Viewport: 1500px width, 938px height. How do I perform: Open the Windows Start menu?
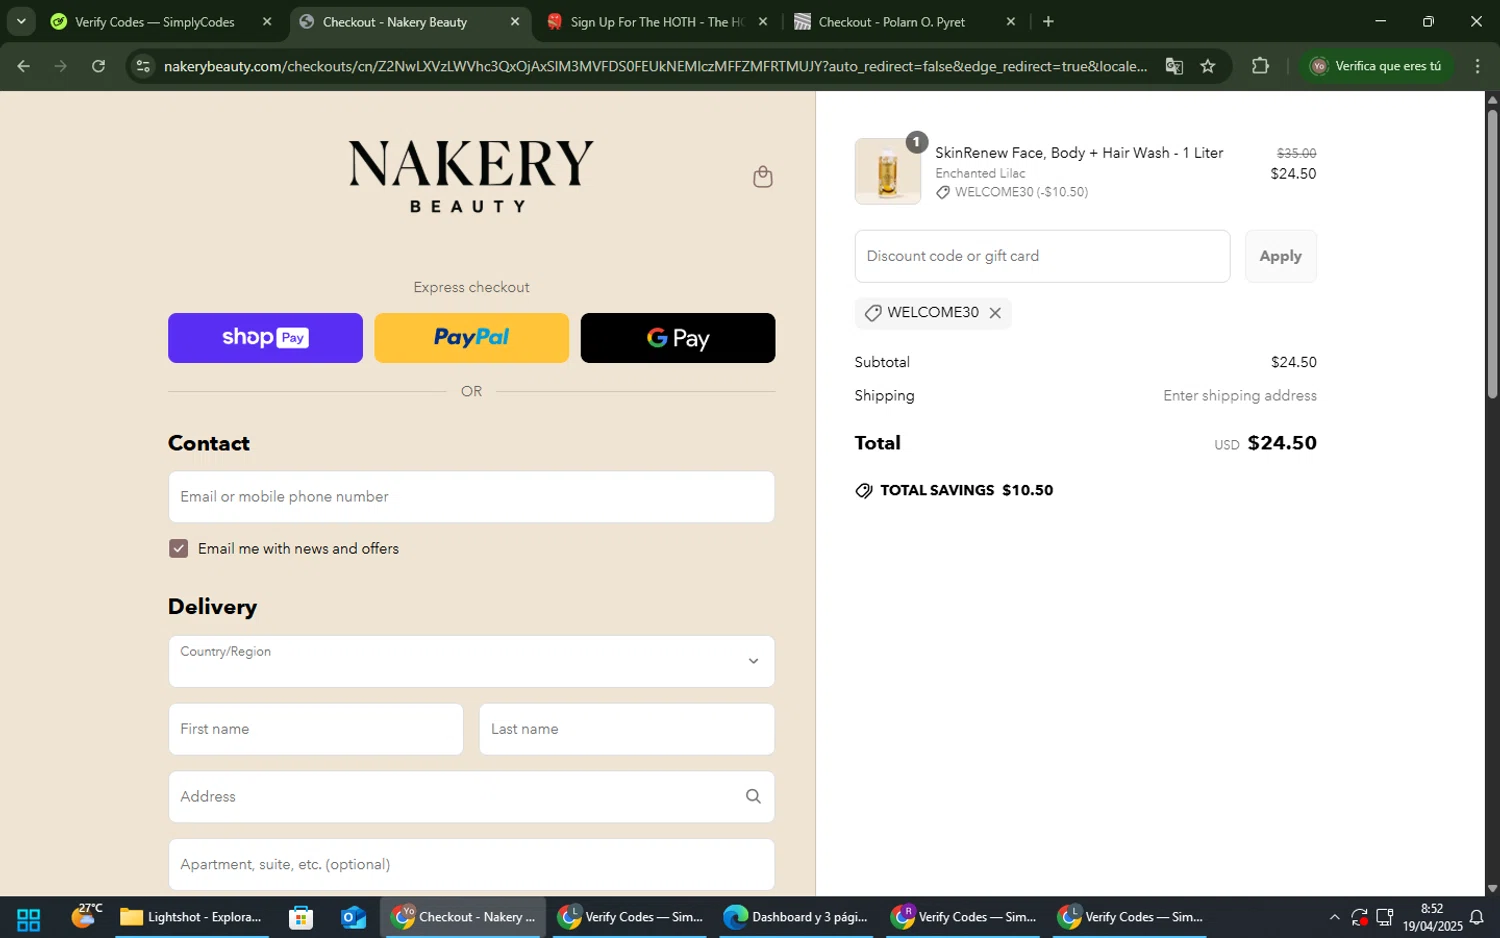(28, 917)
